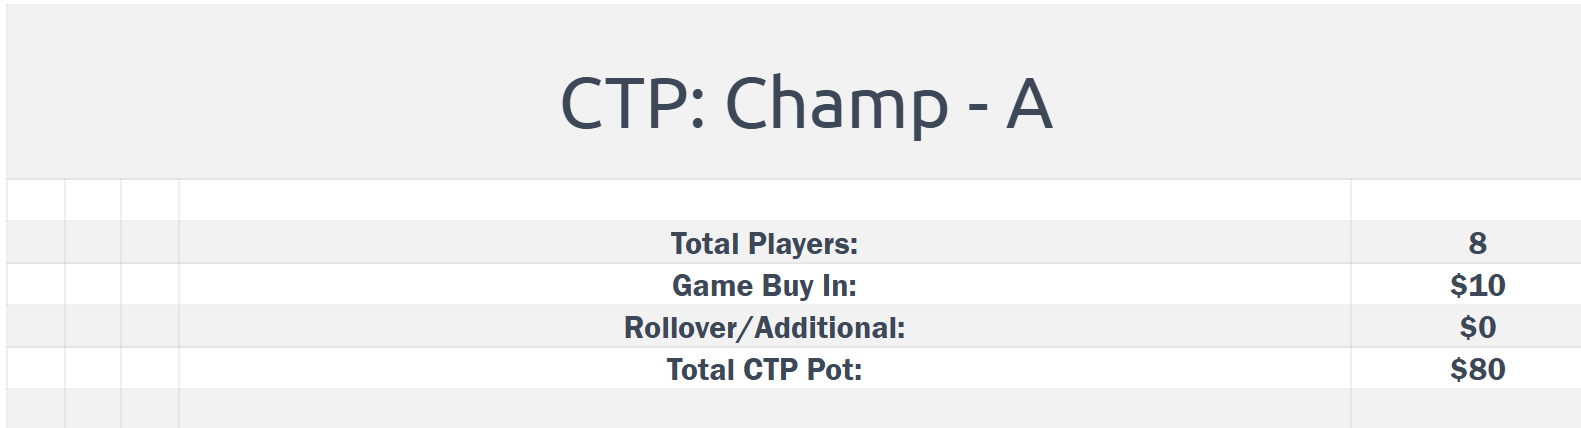This screenshot has height=428, width=1581.
Task: Select the leftmost empty cell in Total CTP Pot row
Action: coord(35,370)
